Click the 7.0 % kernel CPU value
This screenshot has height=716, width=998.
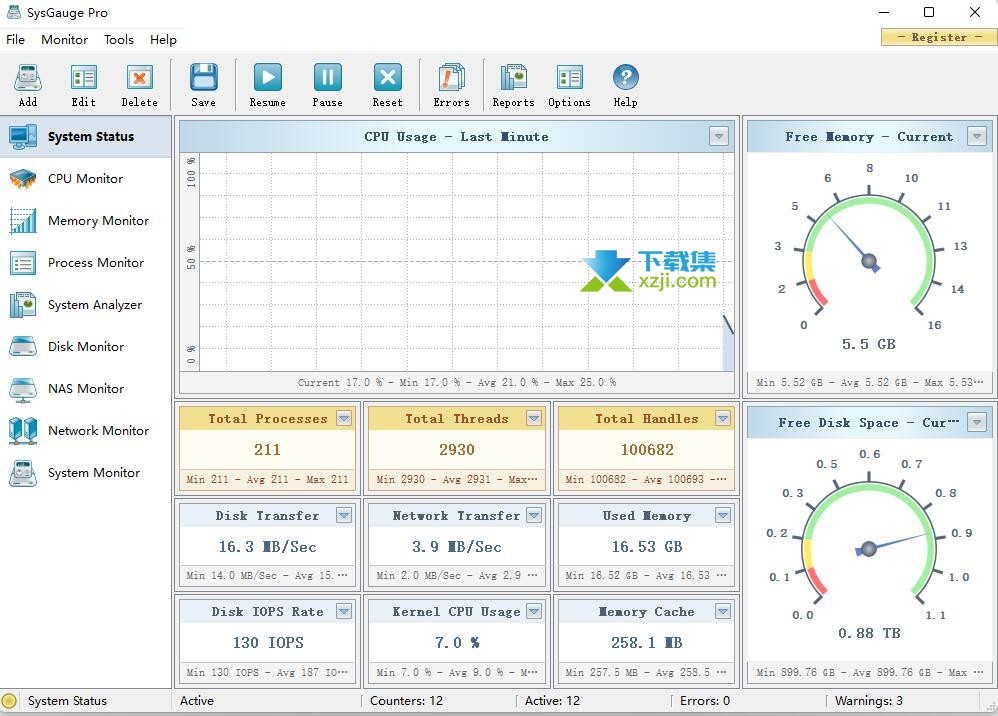[457, 643]
